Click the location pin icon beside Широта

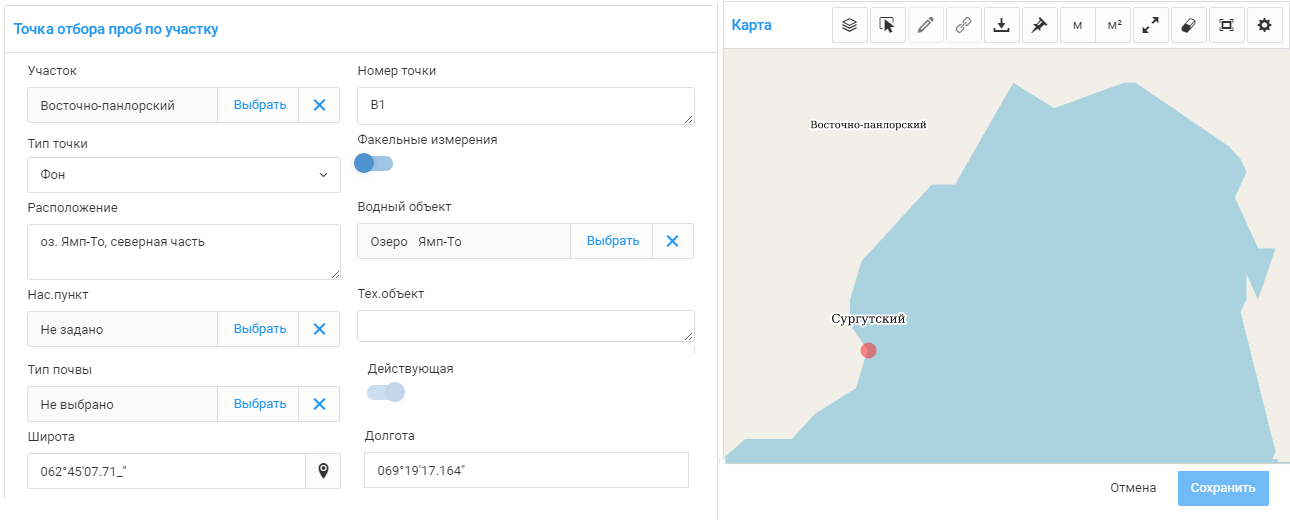click(x=323, y=471)
